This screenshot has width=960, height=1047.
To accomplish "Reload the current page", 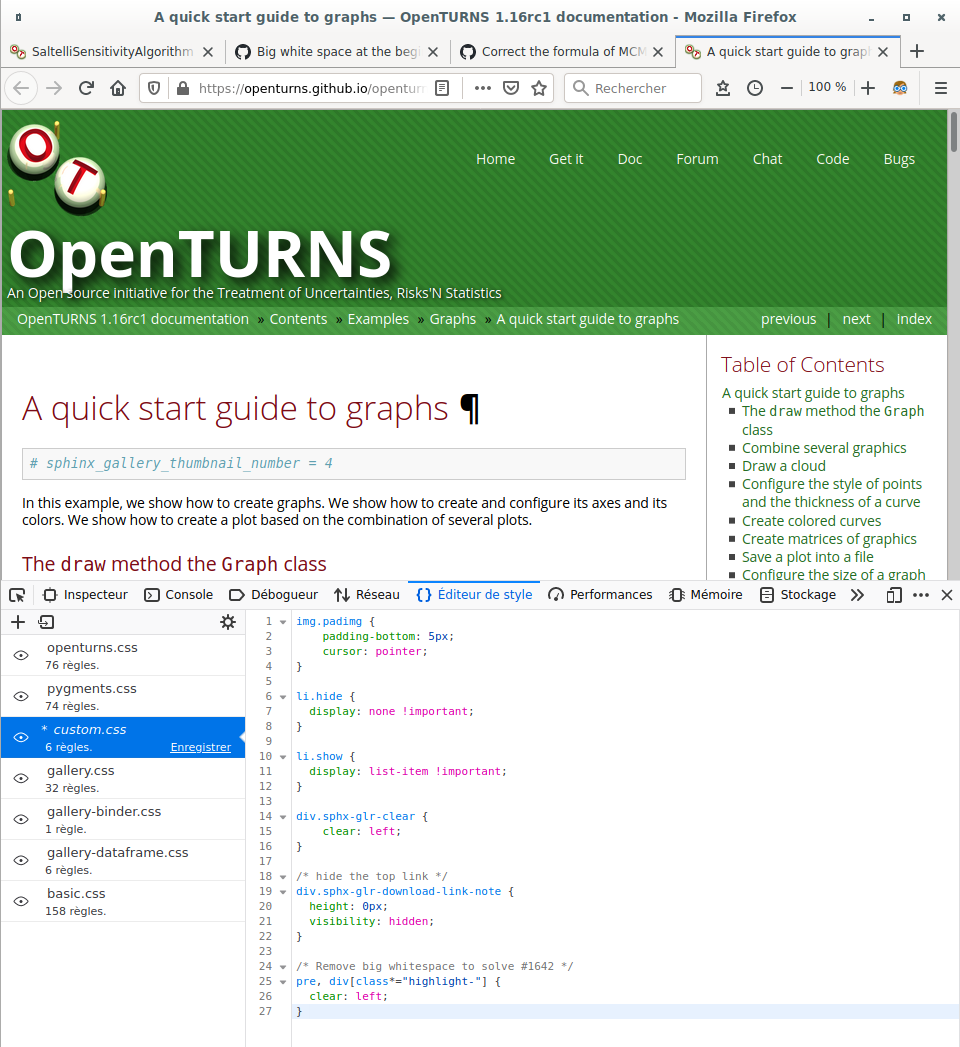I will [x=88, y=88].
